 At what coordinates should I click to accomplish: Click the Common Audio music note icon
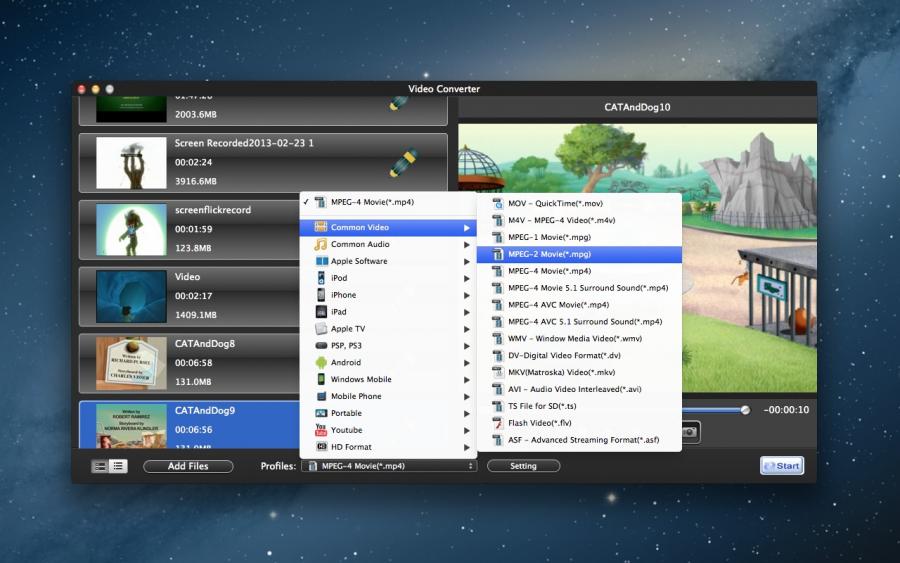(x=321, y=244)
